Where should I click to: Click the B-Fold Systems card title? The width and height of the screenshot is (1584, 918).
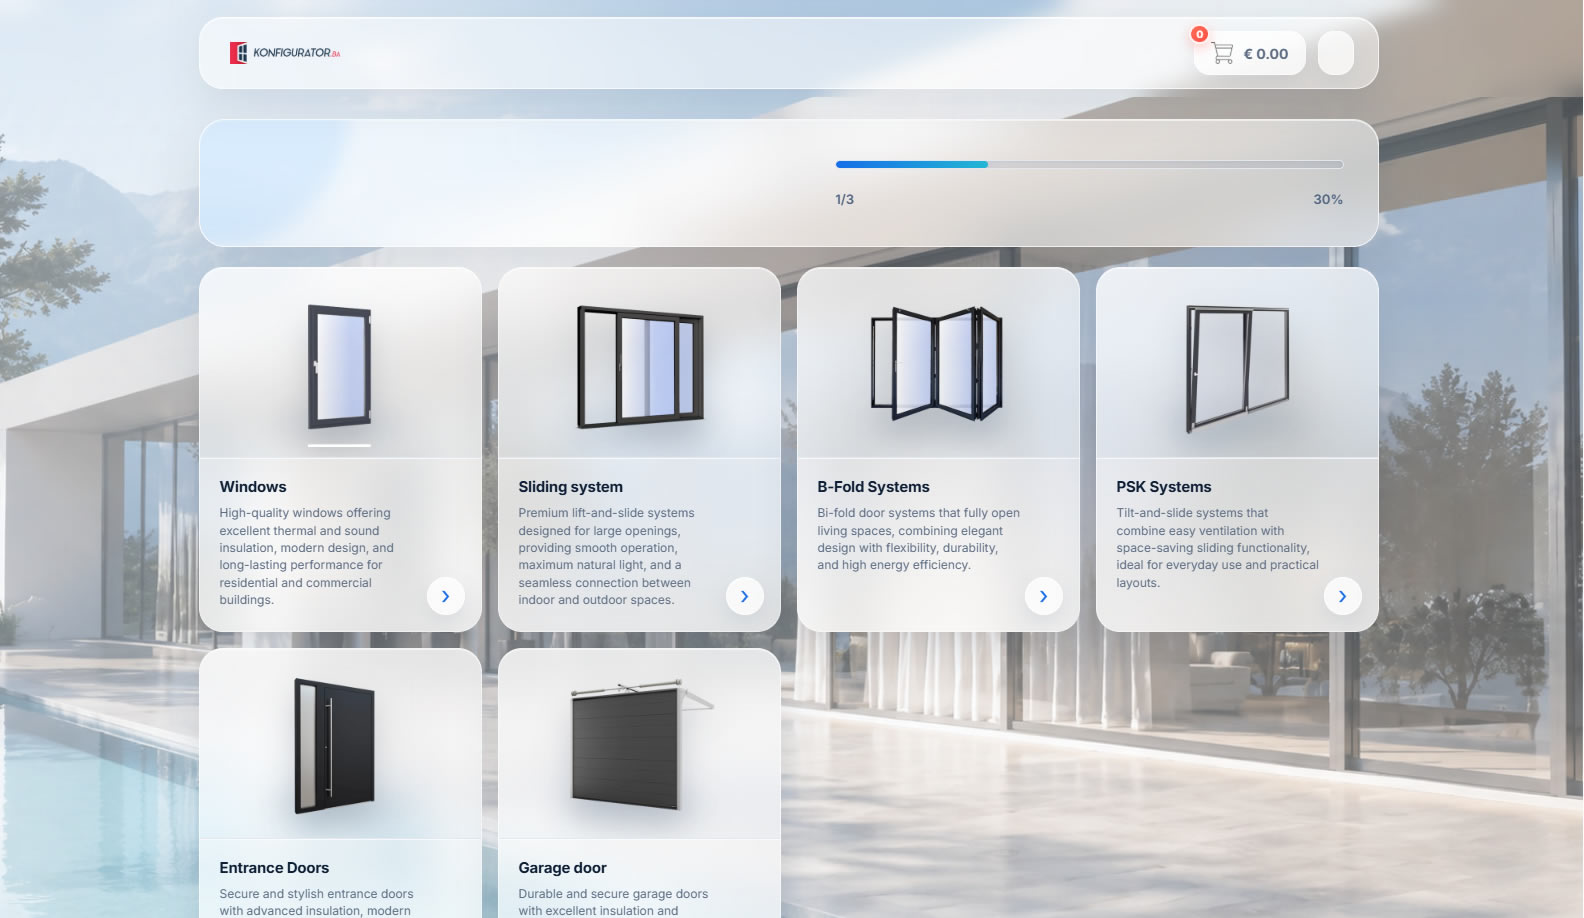pyautogui.click(x=873, y=487)
